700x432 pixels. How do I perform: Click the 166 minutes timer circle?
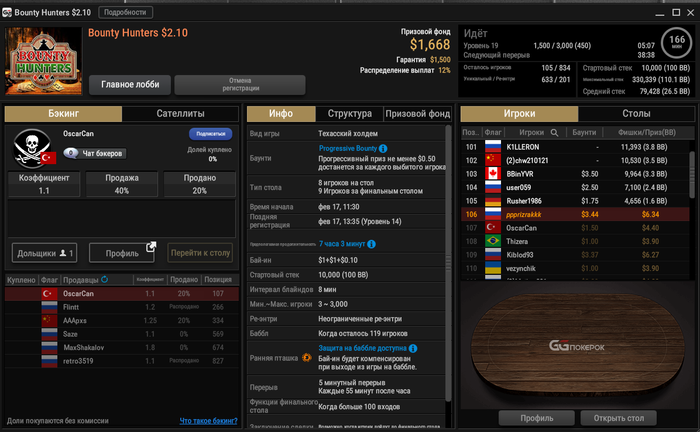point(676,43)
